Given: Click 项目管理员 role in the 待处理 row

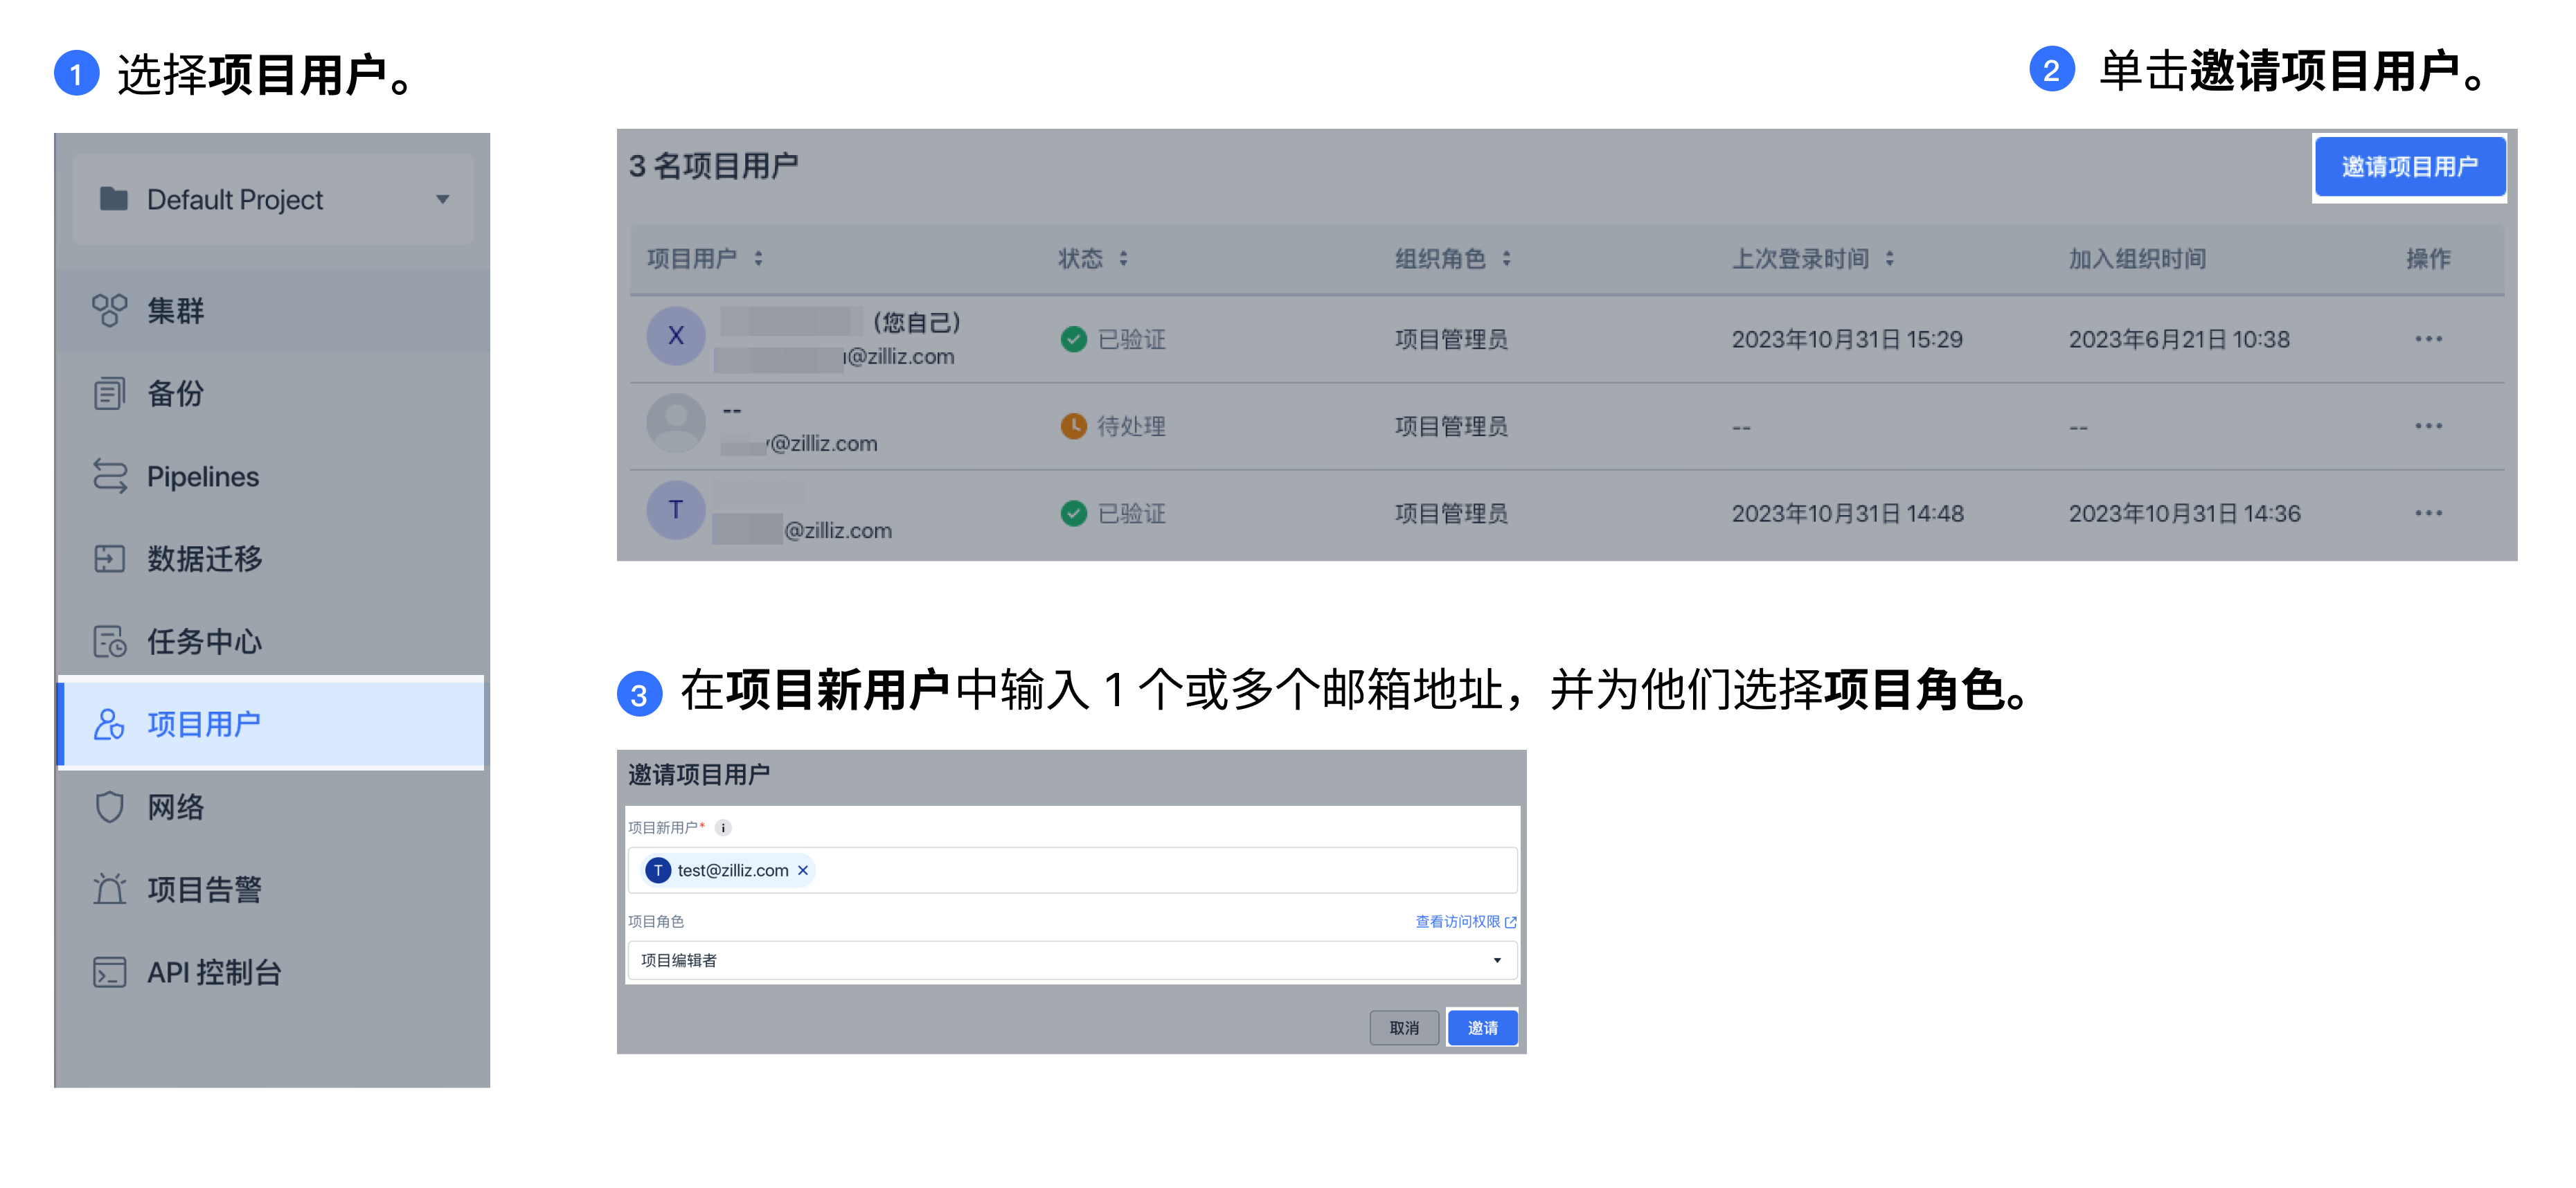Looking at the screenshot, I should [1451, 427].
